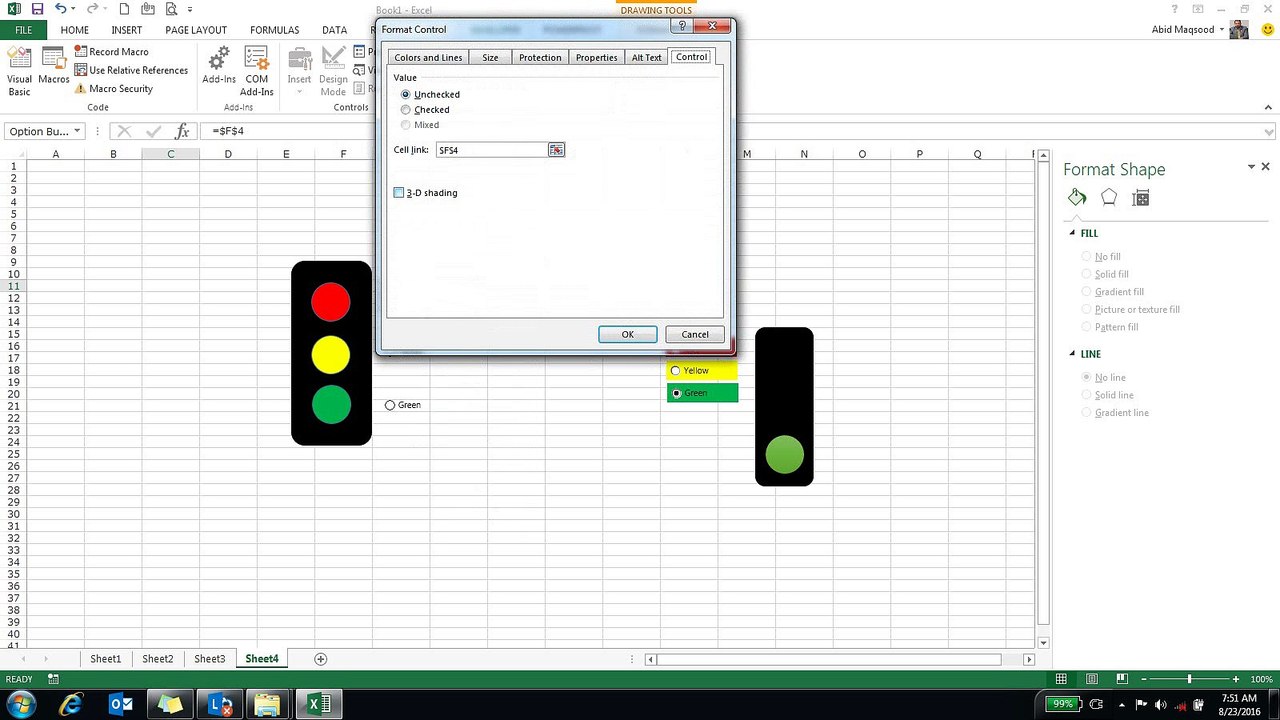Click the Format Control help question icon

tap(682, 26)
